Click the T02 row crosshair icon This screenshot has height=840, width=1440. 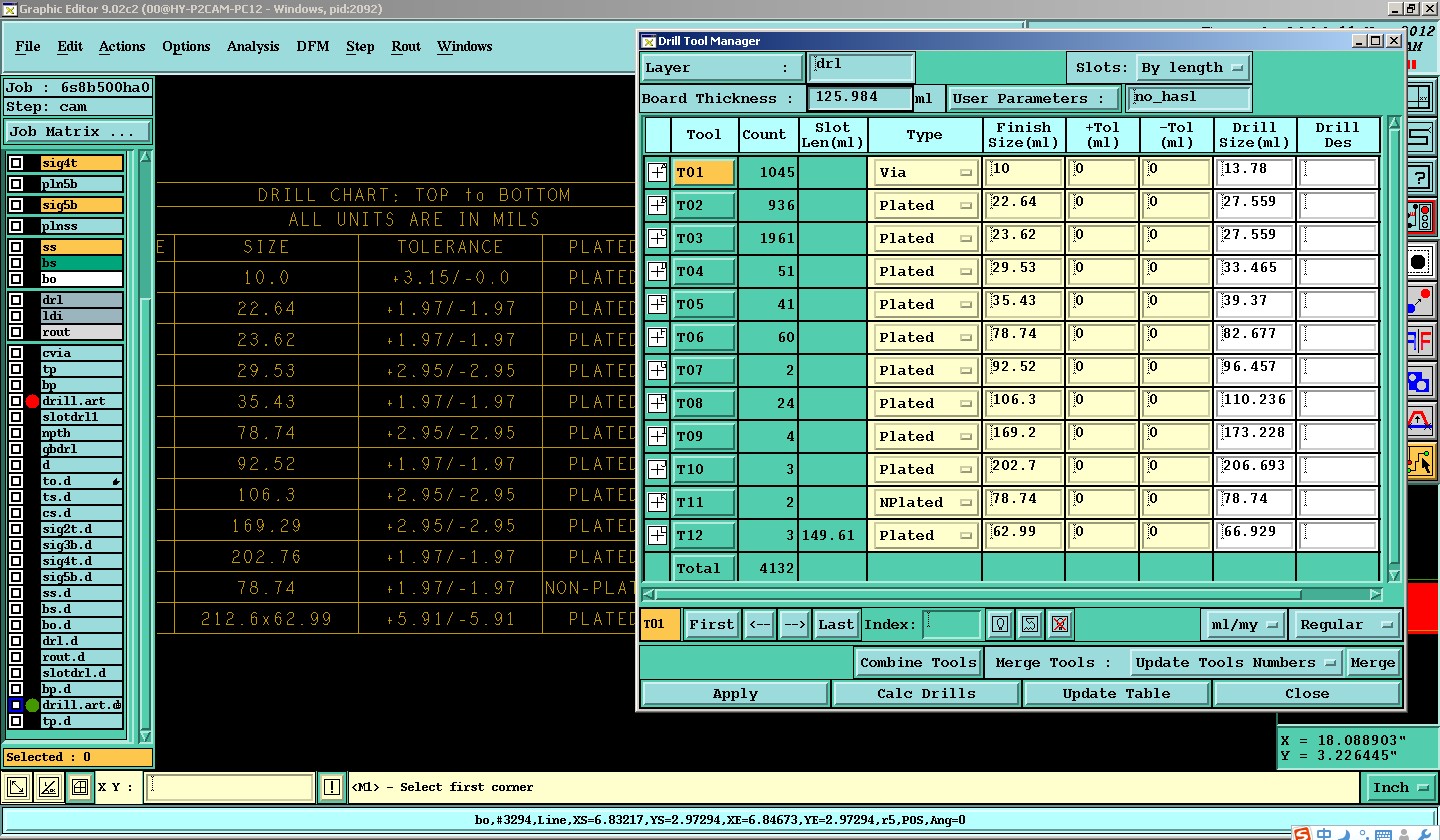[x=657, y=205]
